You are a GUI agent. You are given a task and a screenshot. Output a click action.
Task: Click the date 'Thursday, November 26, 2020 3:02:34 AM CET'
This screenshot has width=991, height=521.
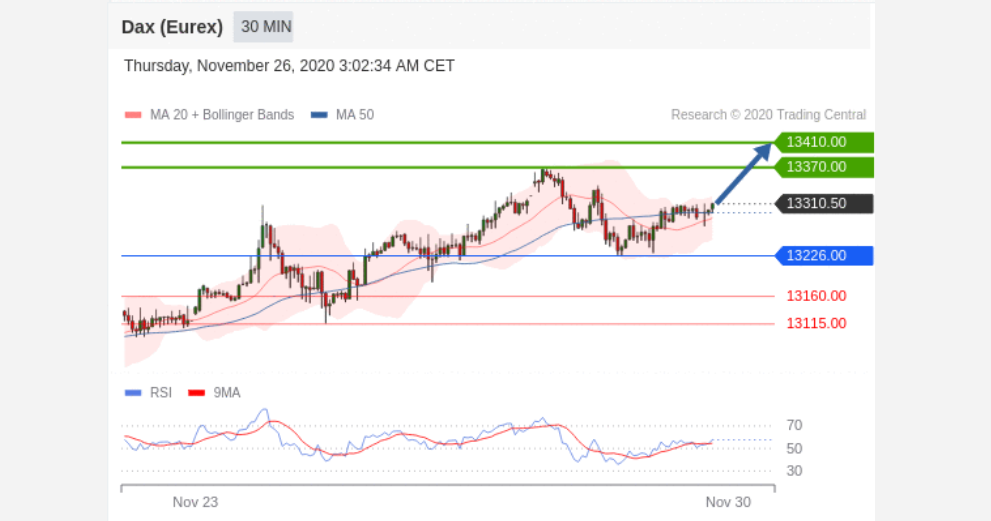click(x=289, y=66)
